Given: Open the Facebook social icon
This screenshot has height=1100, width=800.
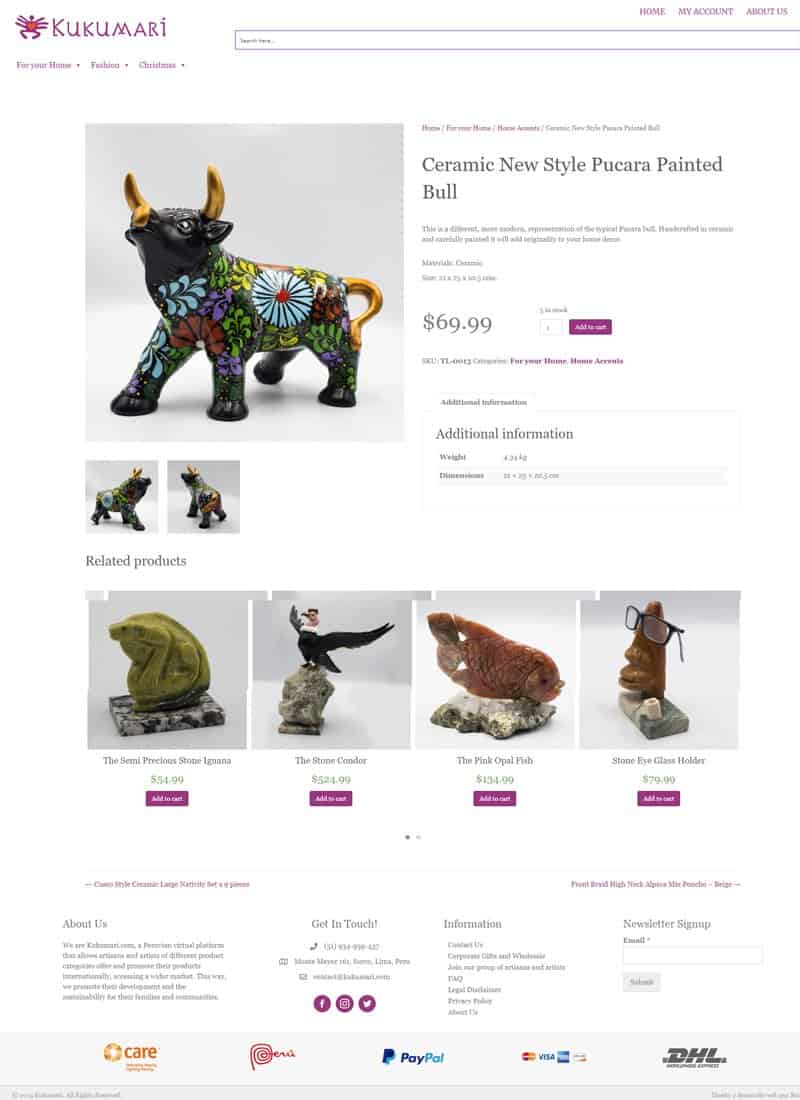Looking at the screenshot, I should [x=322, y=1004].
